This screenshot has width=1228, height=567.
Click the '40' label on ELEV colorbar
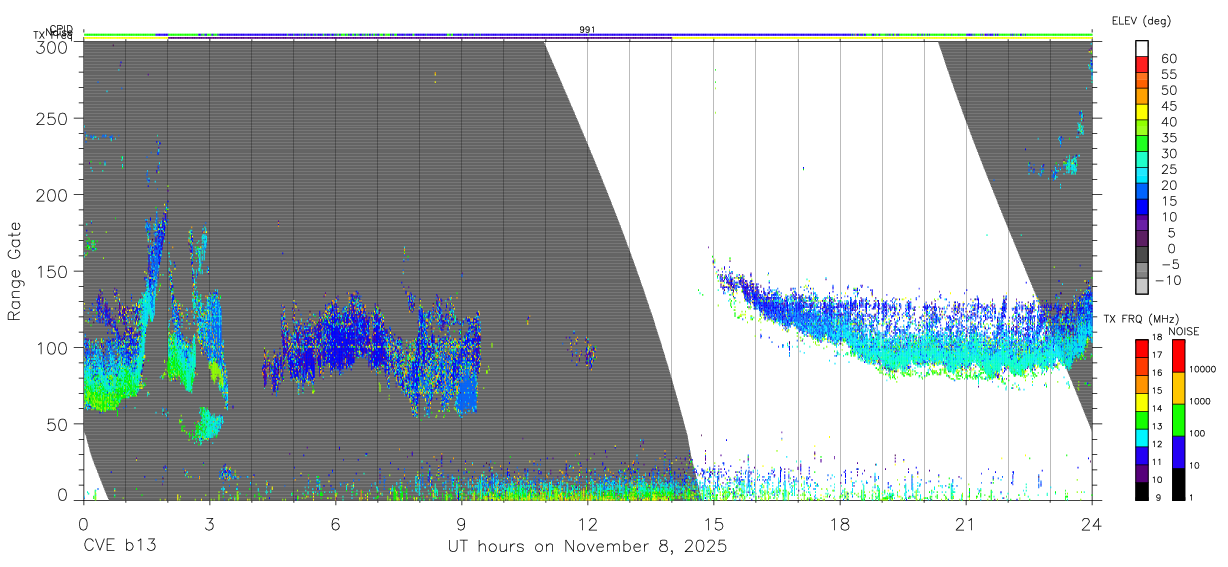pos(1168,122)
